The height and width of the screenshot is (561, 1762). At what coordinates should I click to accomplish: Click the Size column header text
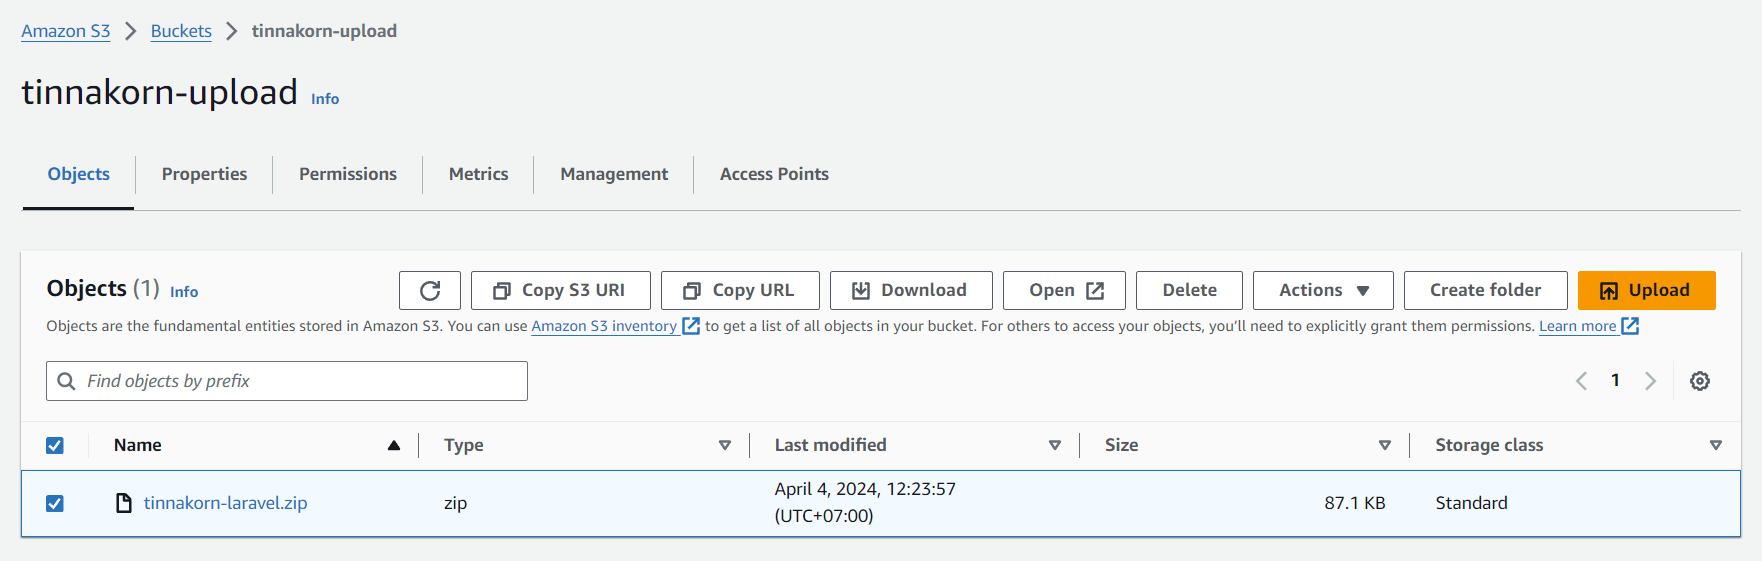1121,445
